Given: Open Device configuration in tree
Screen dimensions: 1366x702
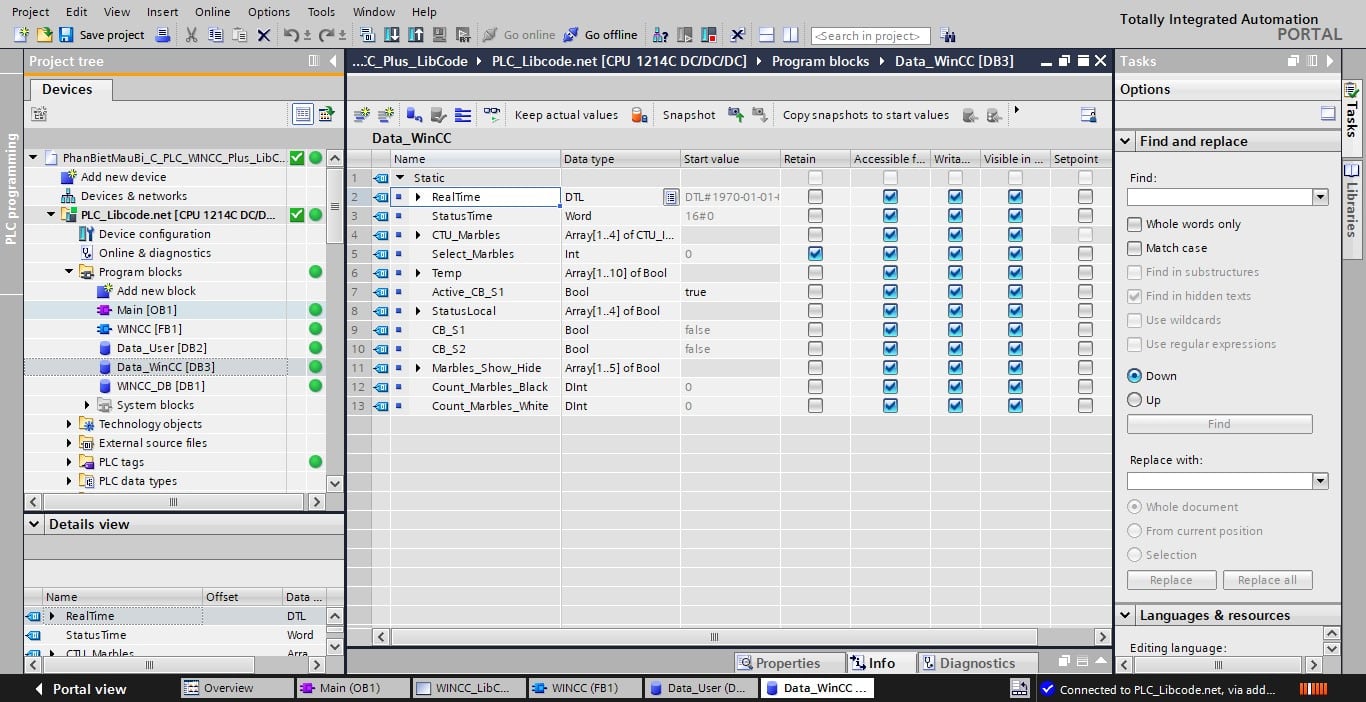Looking at the screenshot, I should (154, 234).
